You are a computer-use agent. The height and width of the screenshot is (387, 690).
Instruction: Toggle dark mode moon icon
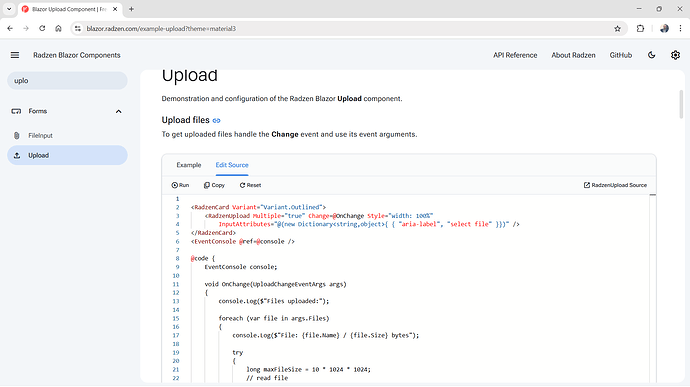click(652, 55)
